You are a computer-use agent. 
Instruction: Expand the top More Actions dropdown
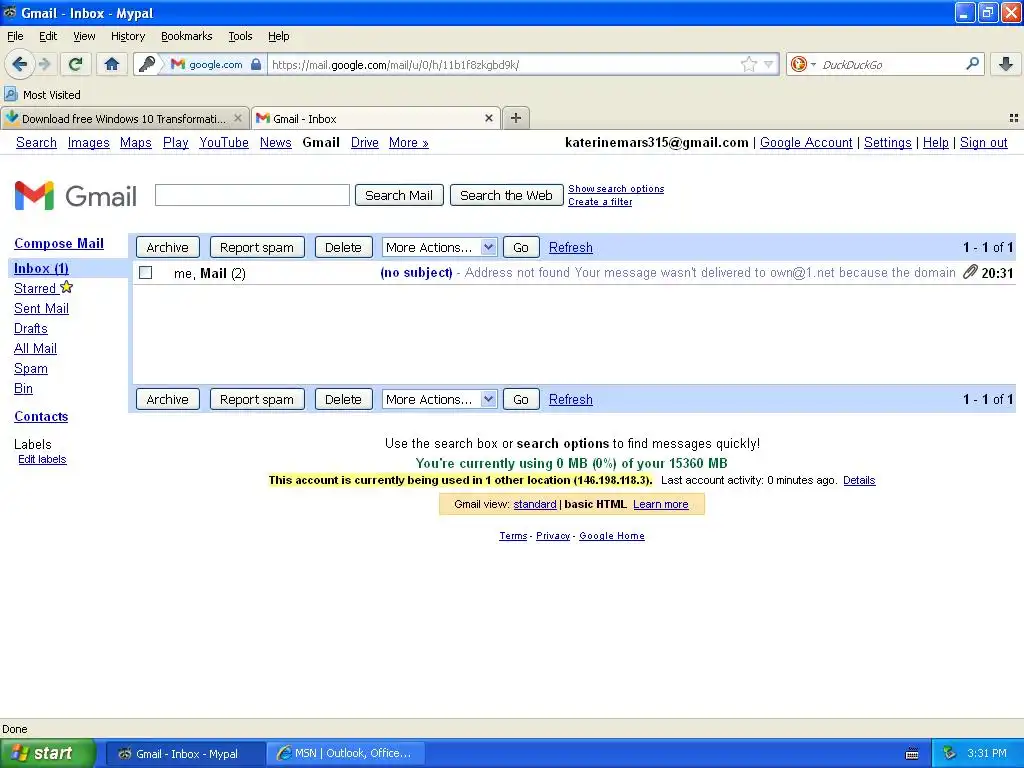click(x=440, y=248)
